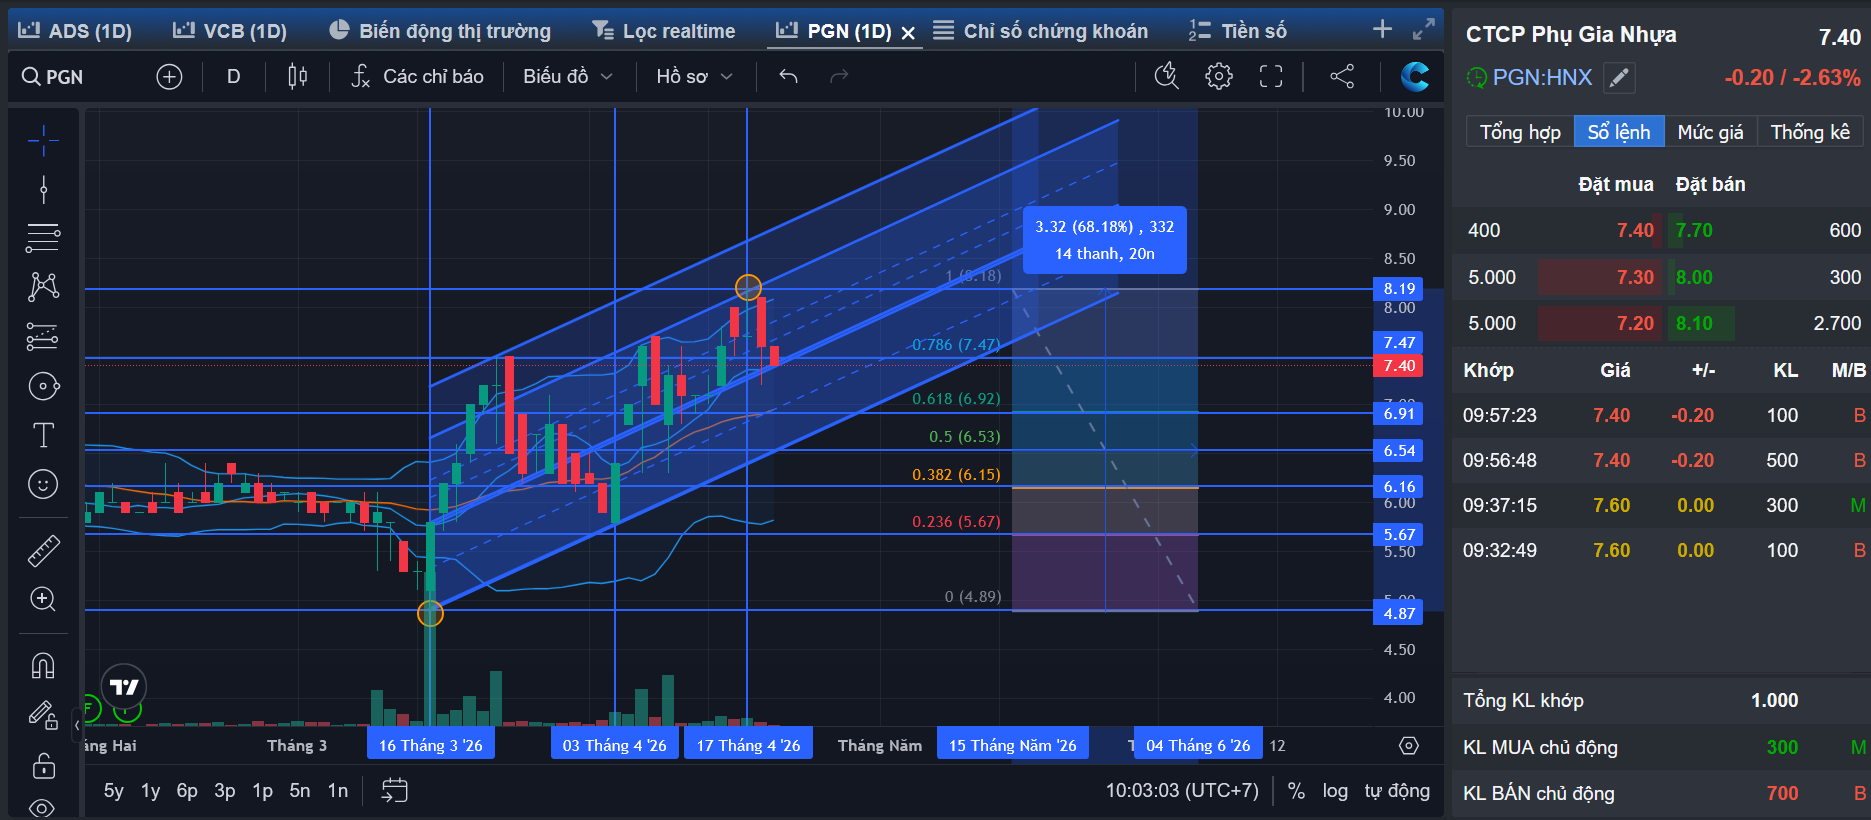1871x820 pixels.
Task: Redo the chart action
Action: pyautogui.click(x=839, y=77)
